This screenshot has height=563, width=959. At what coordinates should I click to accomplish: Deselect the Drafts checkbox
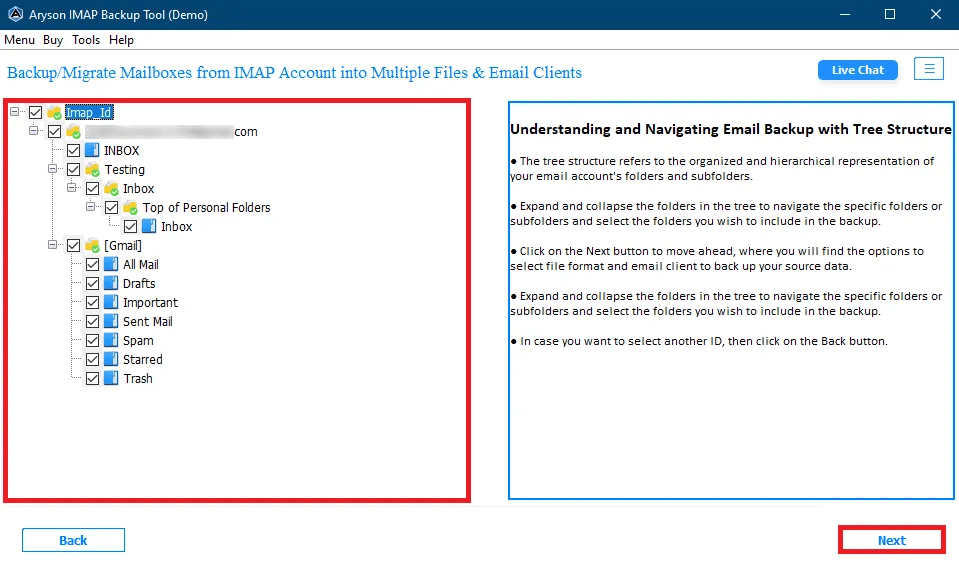pos(92,283)
